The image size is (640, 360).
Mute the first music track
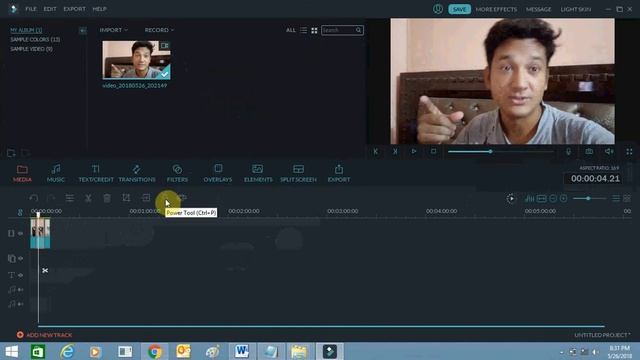click(x=20, y=290)
